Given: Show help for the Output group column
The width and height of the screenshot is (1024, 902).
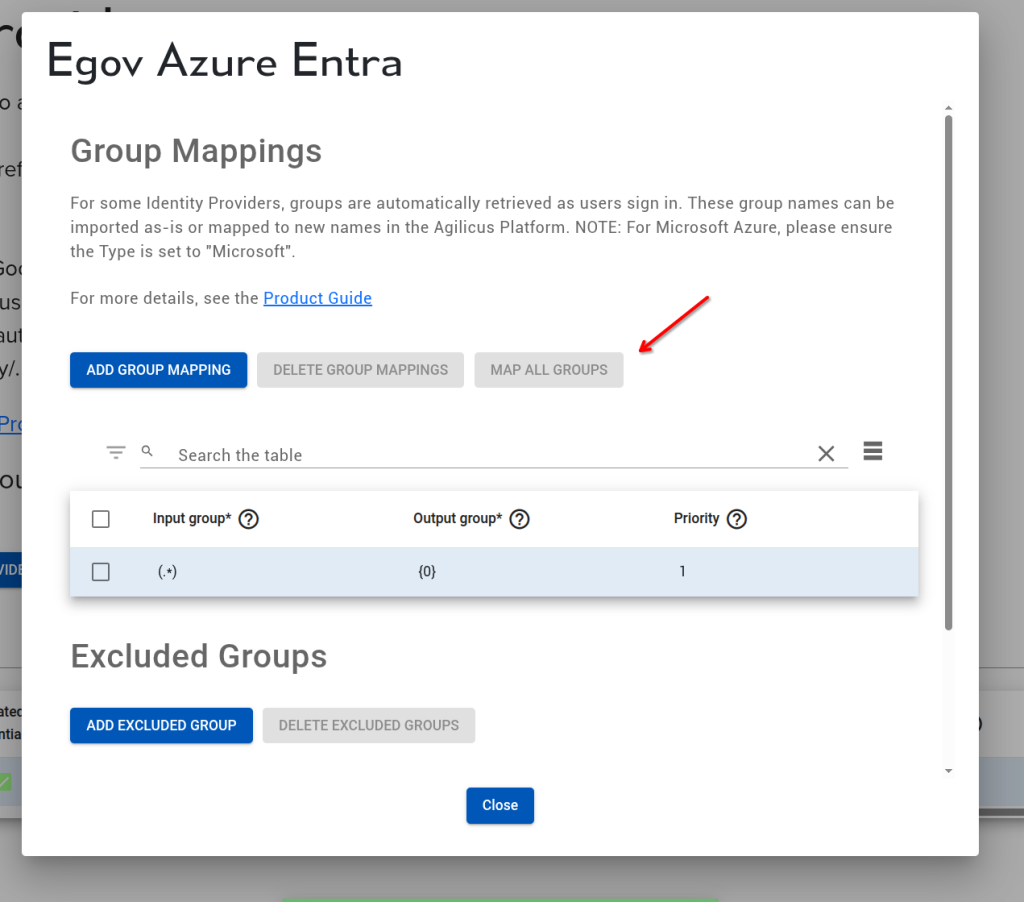Looking at the screenshot, I should [x=519, y=519].
